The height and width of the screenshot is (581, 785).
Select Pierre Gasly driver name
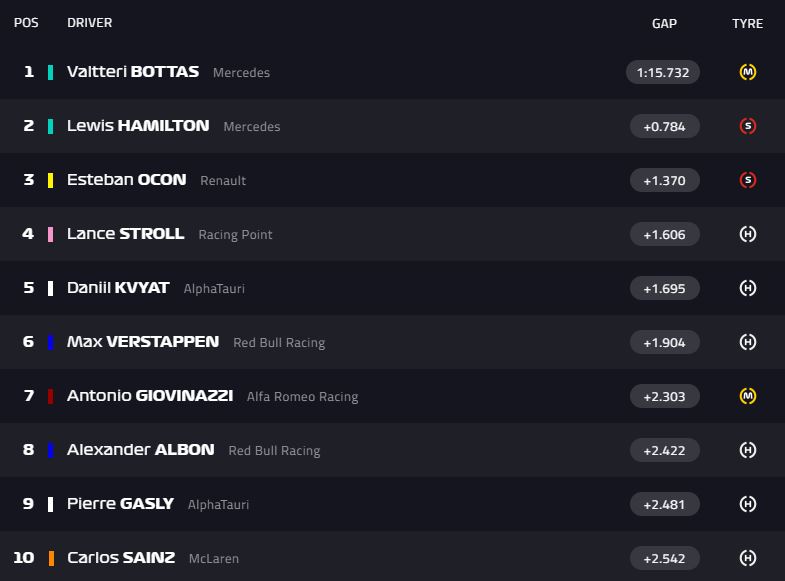[120, 504]
